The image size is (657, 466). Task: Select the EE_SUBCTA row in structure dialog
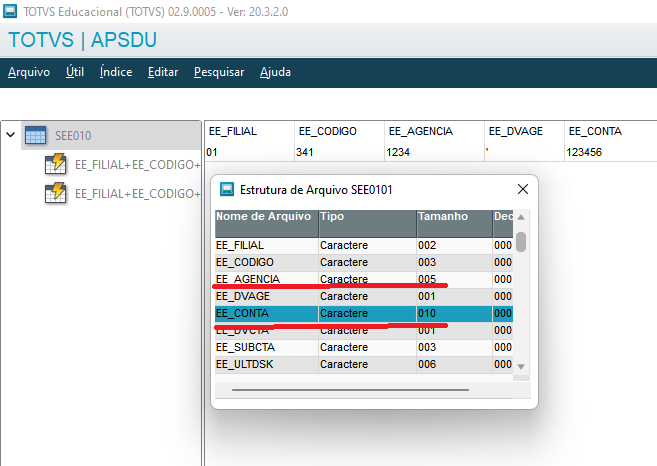coord(364,347)
